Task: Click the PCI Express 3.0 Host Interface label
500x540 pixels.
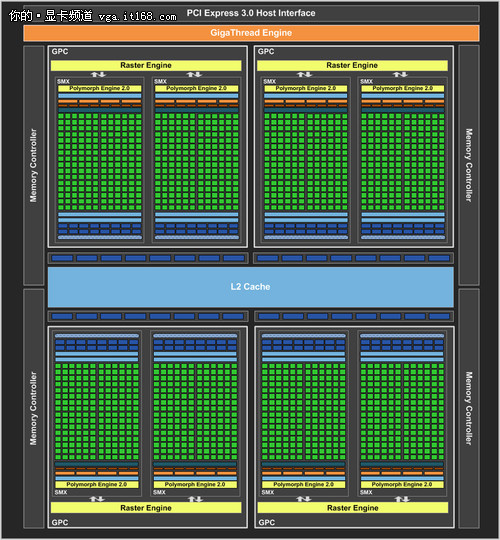Action: [251, 13]
